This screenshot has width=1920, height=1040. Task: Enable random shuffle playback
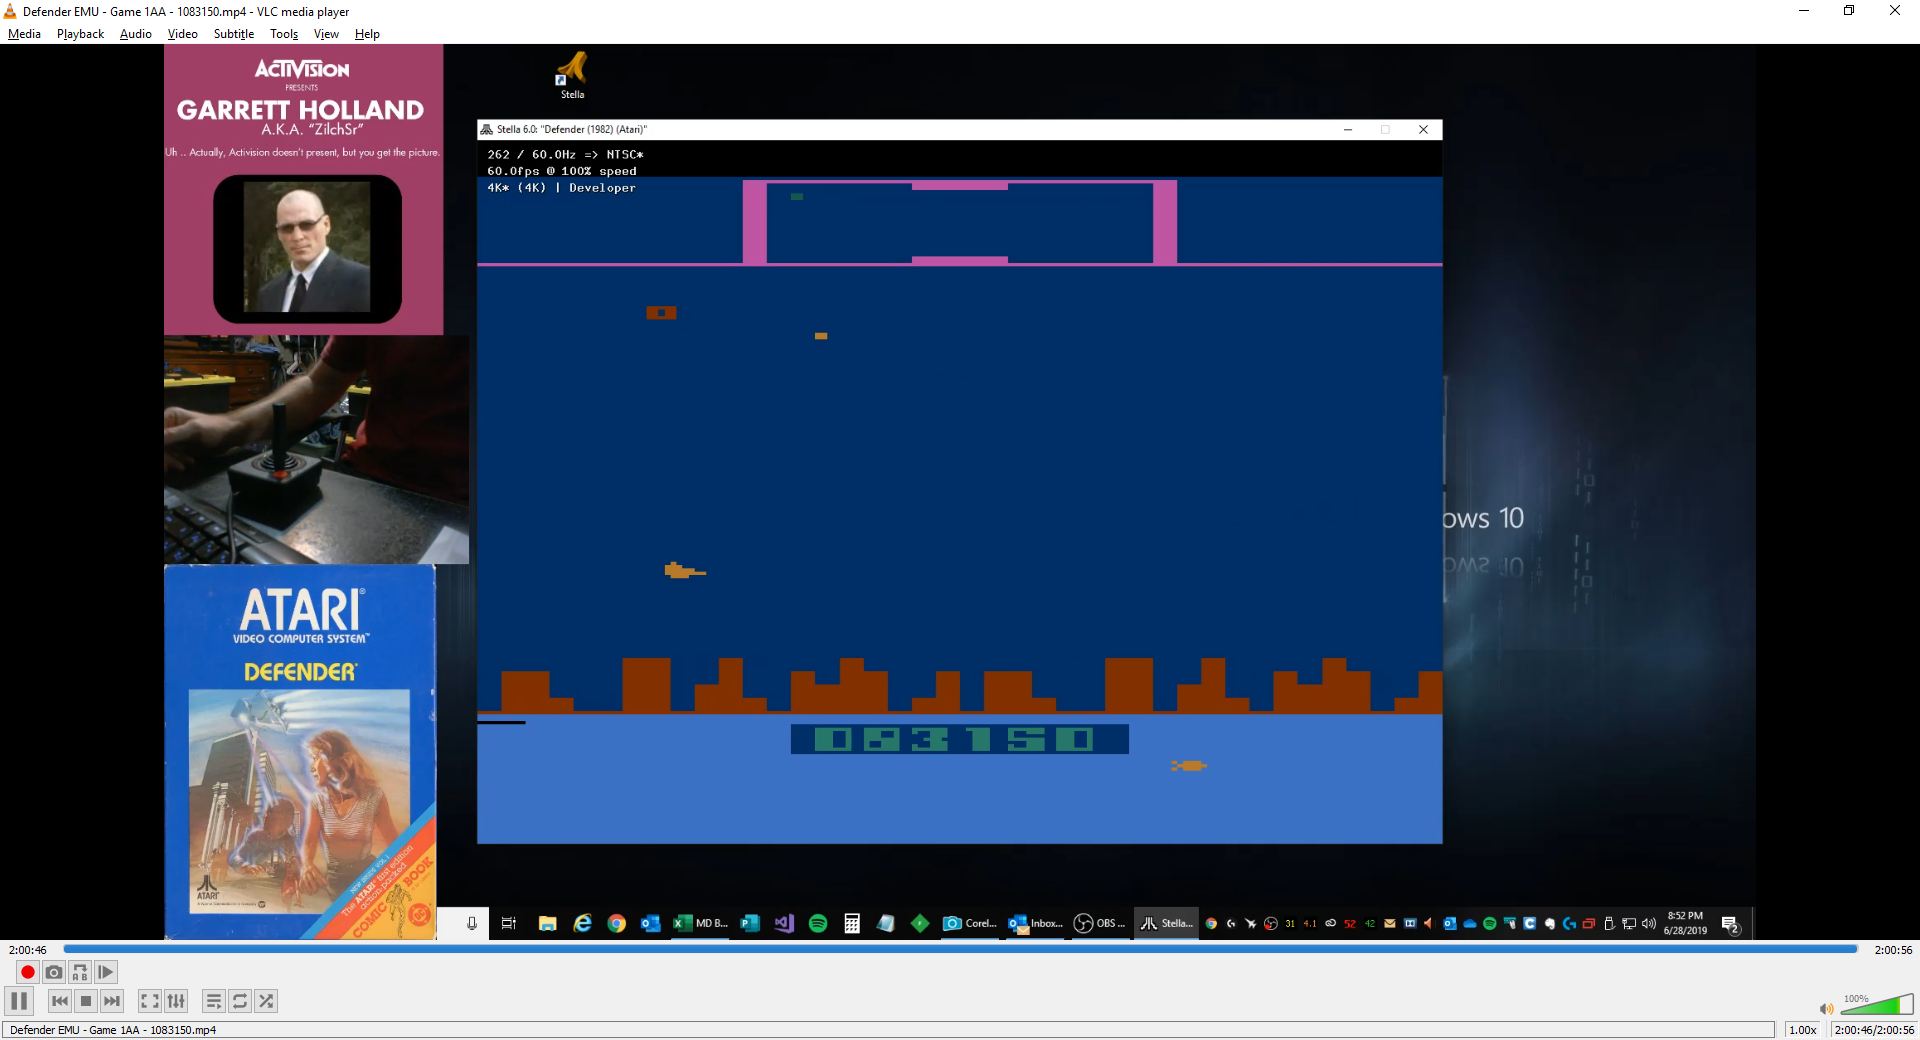[266, 1001]
